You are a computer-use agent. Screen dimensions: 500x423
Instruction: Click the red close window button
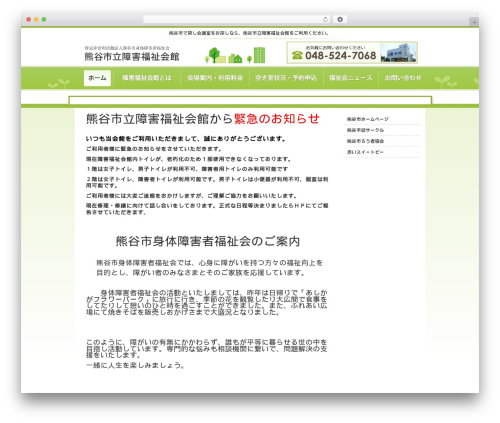point(29,20)
